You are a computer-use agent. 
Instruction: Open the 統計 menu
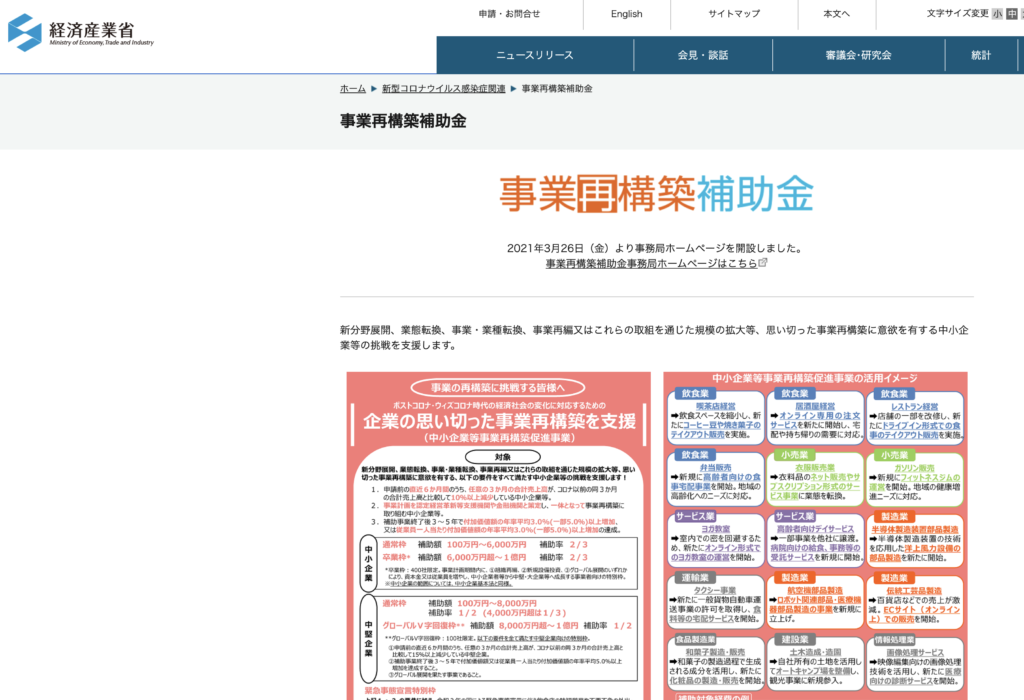click(x=981, y=55)
